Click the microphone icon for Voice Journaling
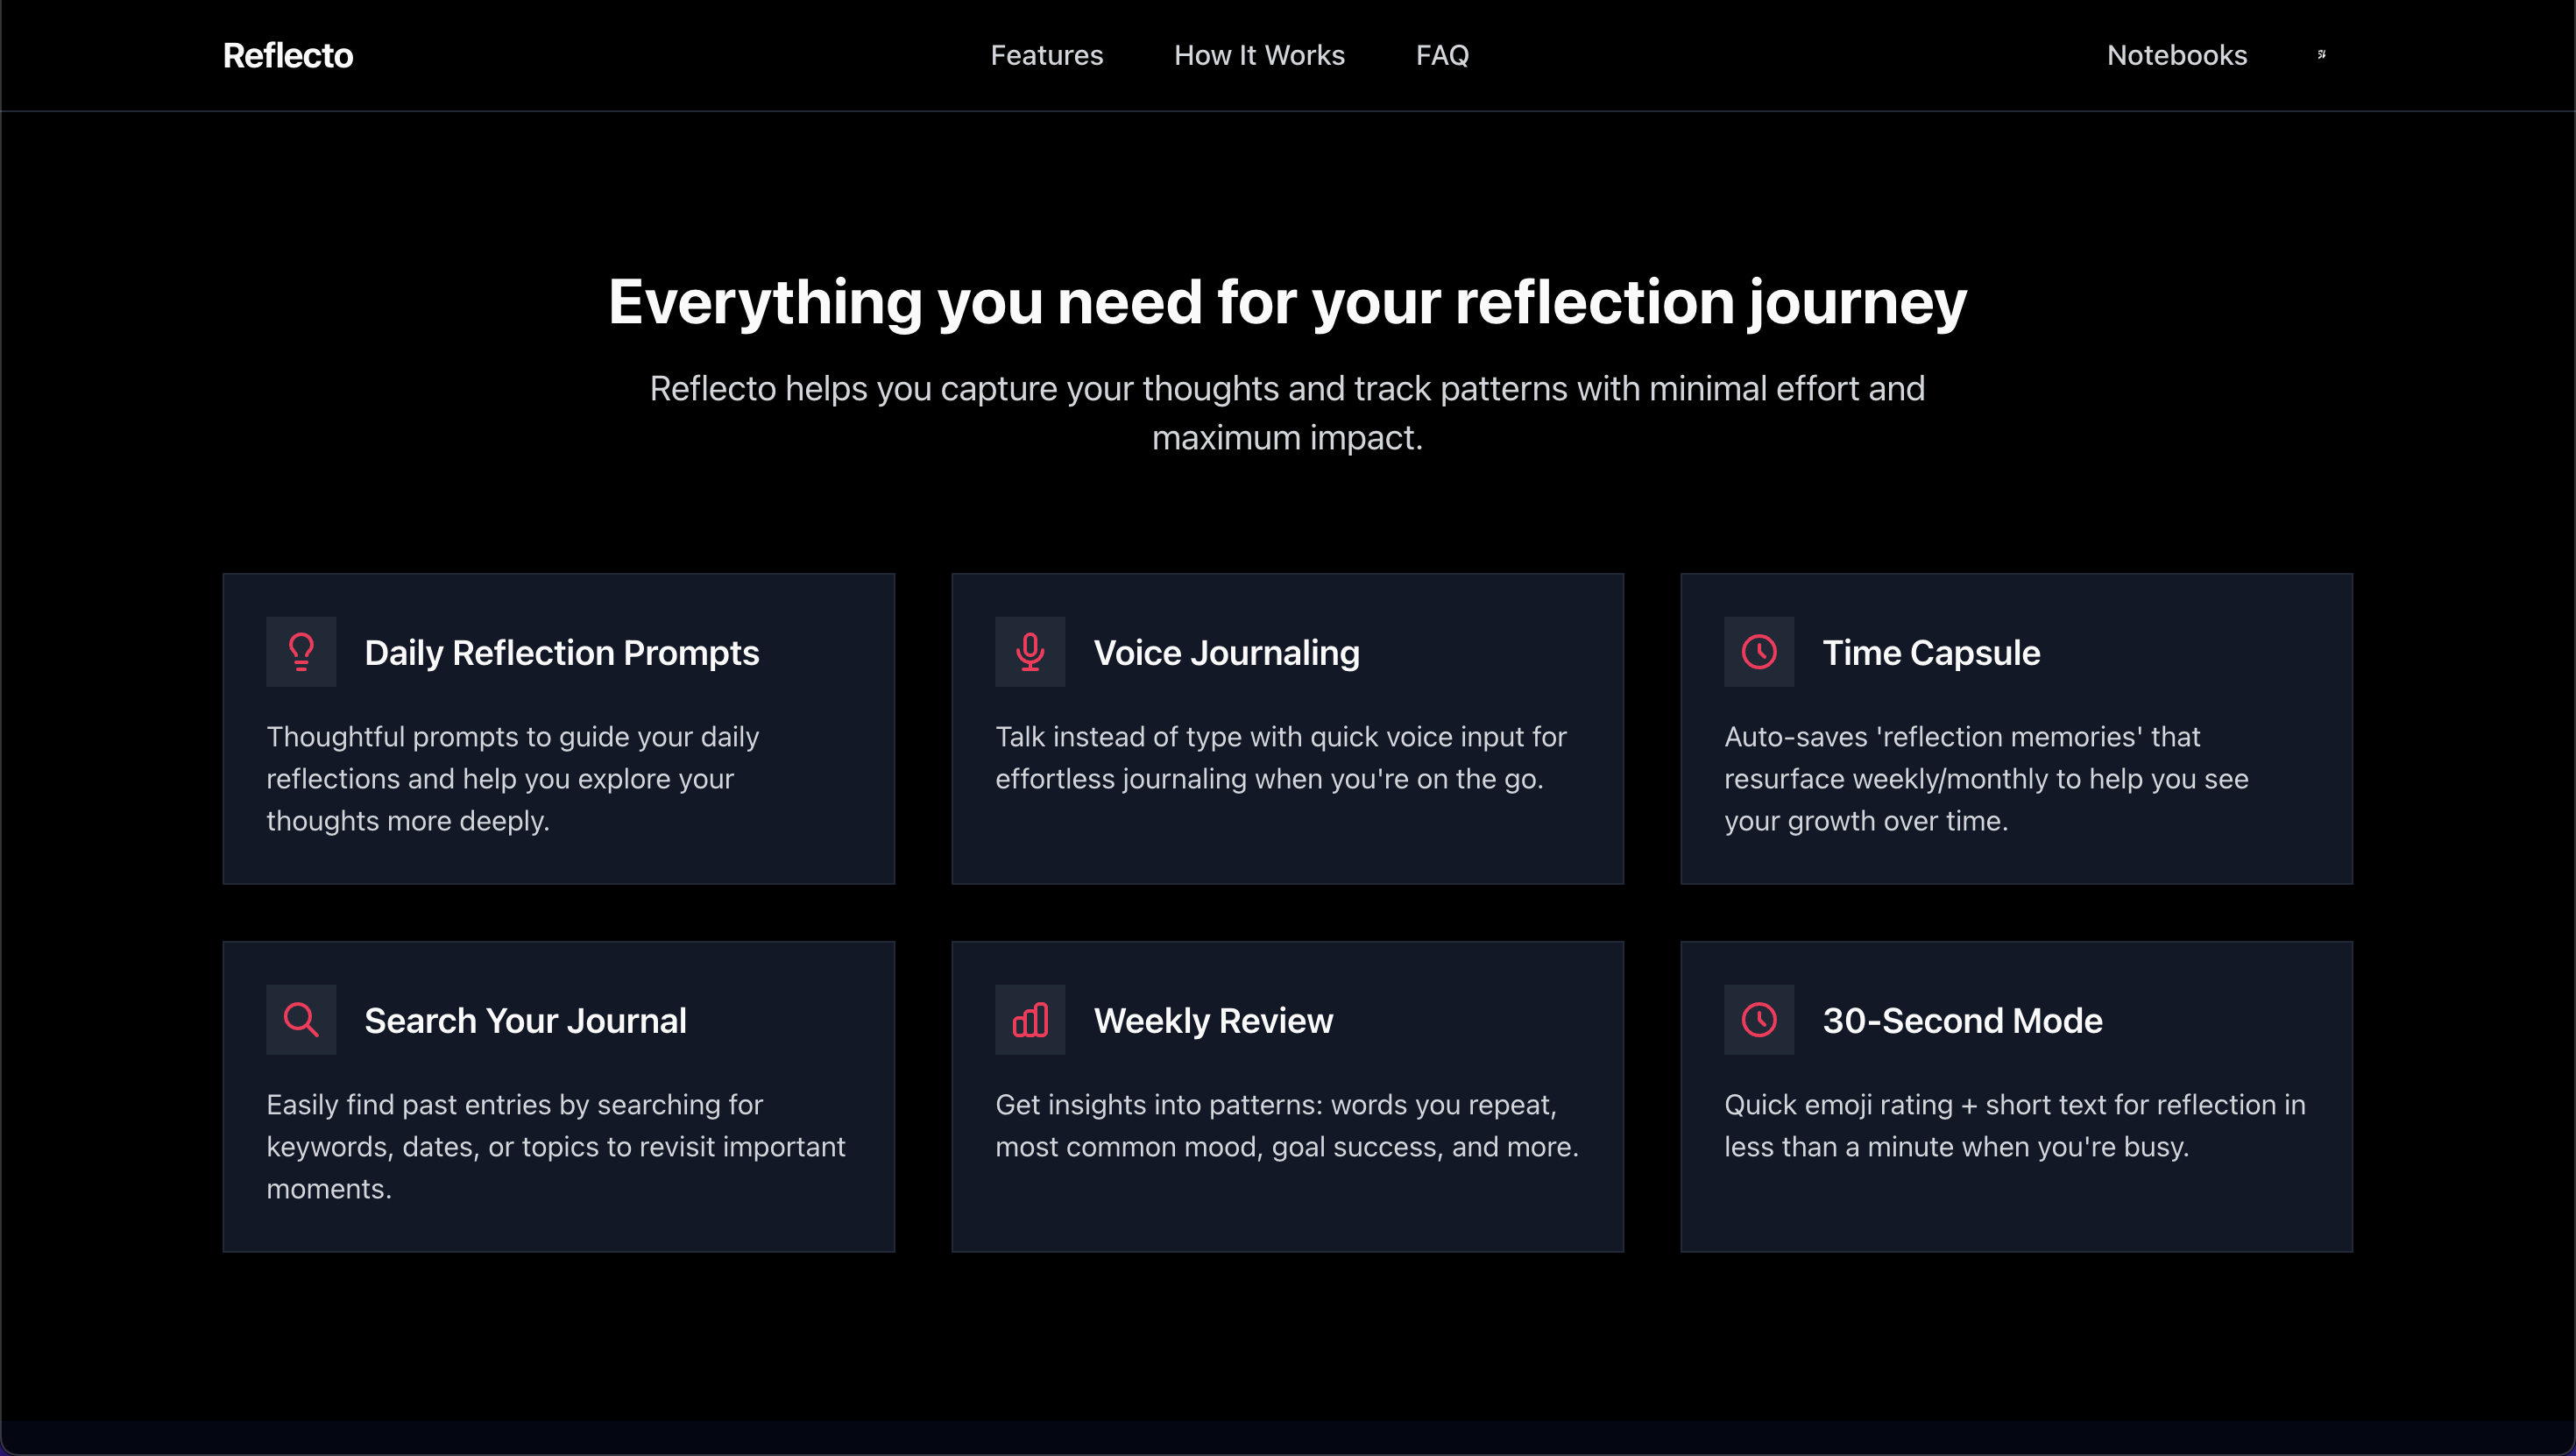 (x=1030, y=652)
